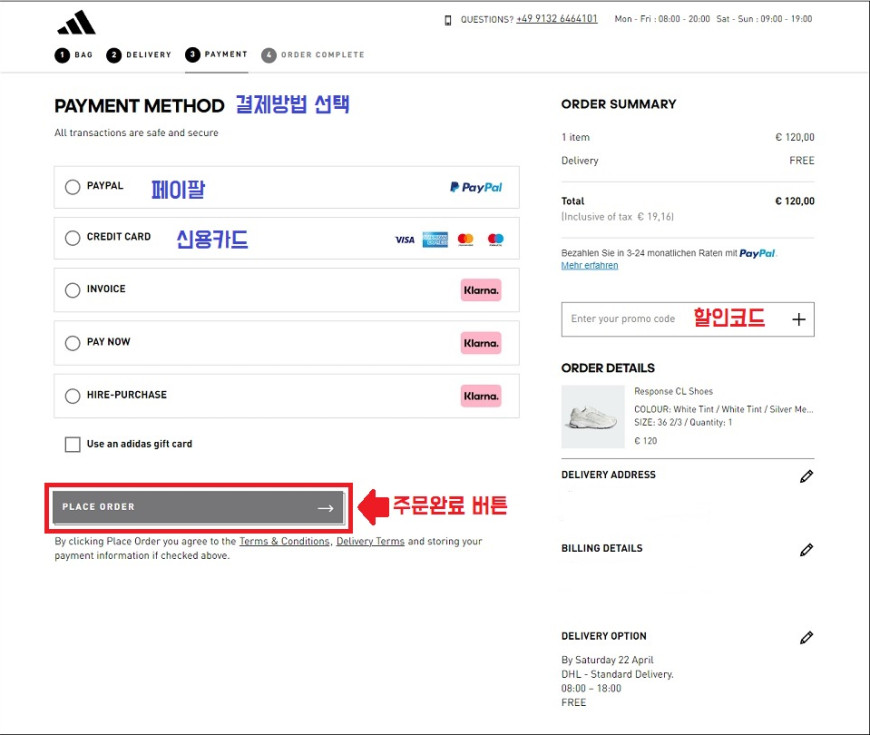870x735 pixels.
Task: Click the By Saturday 22 April text
Action: point(607,660)
